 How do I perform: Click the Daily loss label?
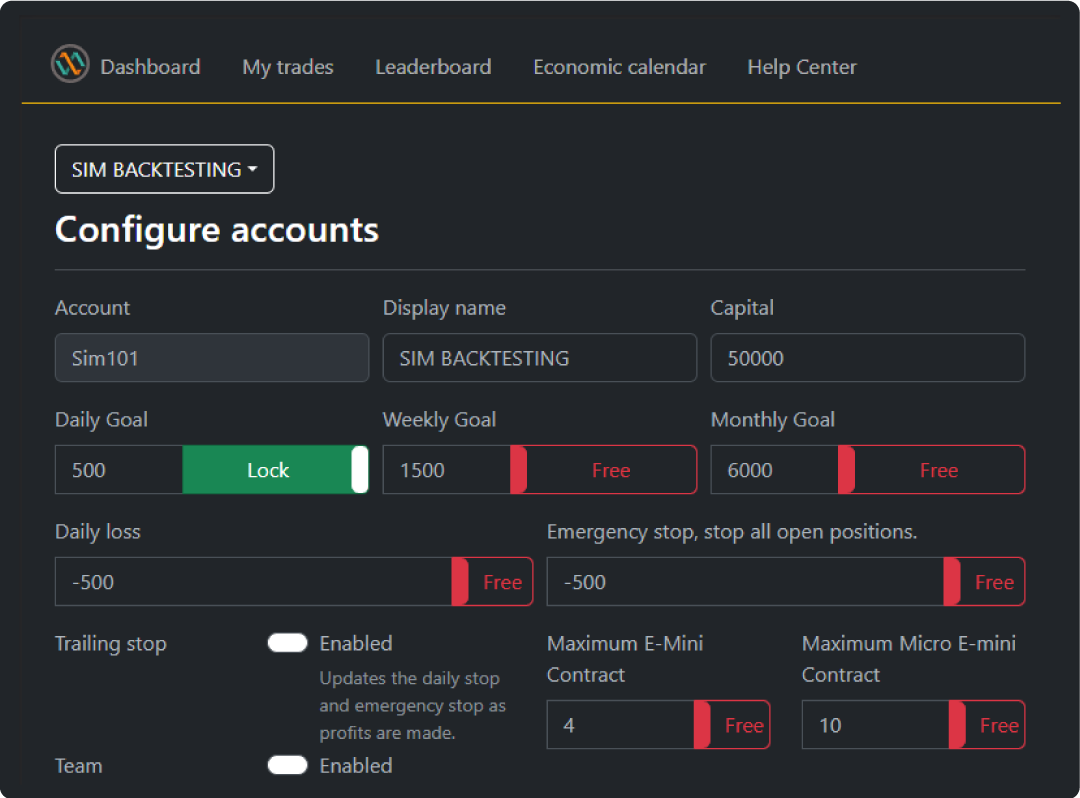coord(98,532)
